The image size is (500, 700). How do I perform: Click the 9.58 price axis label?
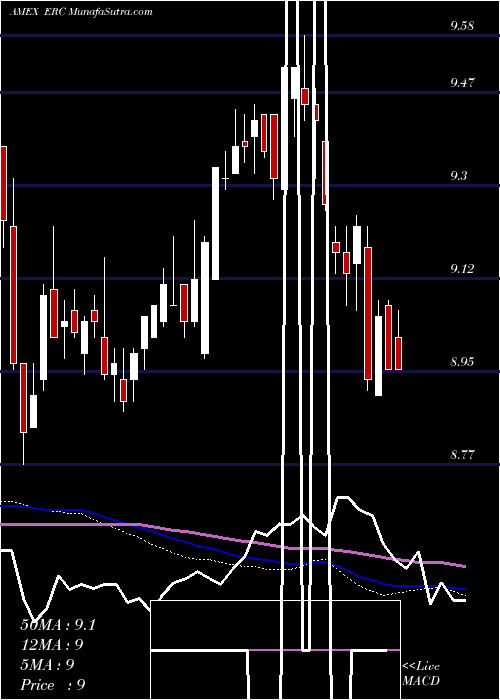pyautogui.click(x=462, y=26)
